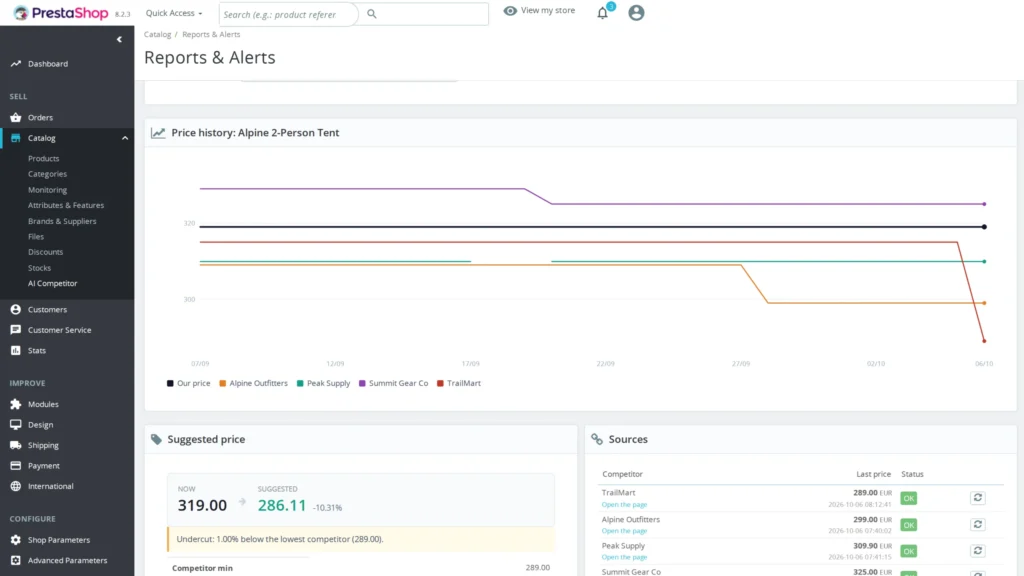Toggle Our price legend entry
The height and width of the screenshot is (576, 1024).
pyautogui.click(x=189, y=383)
